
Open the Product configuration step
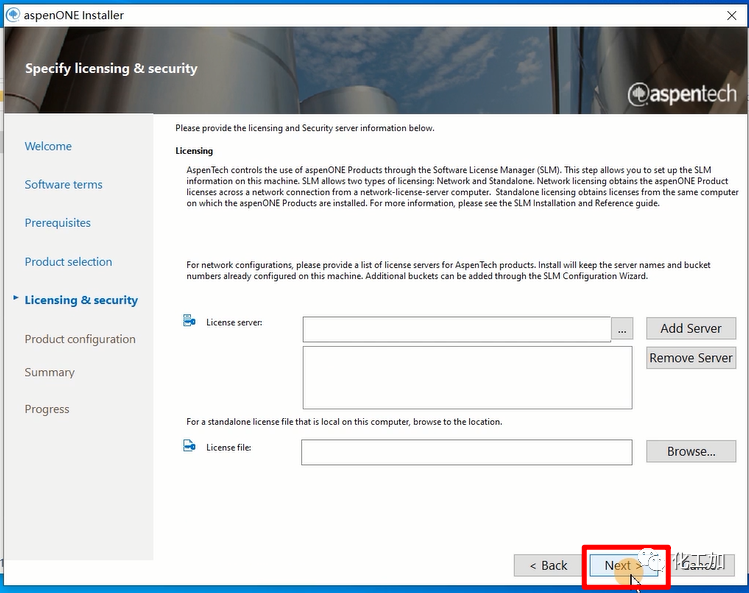click(80, 339)
